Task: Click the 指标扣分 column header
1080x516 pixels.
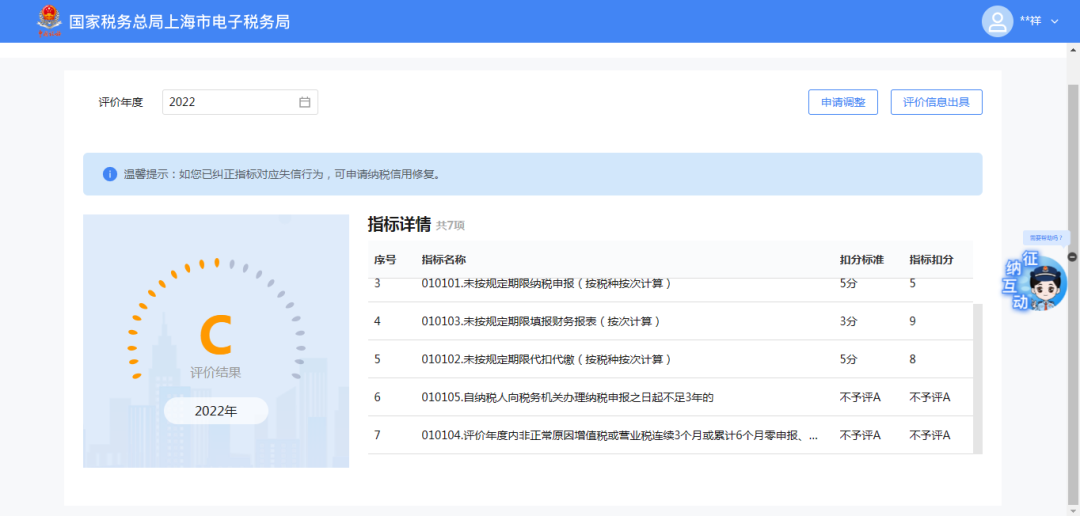Action: pos(931,260)
